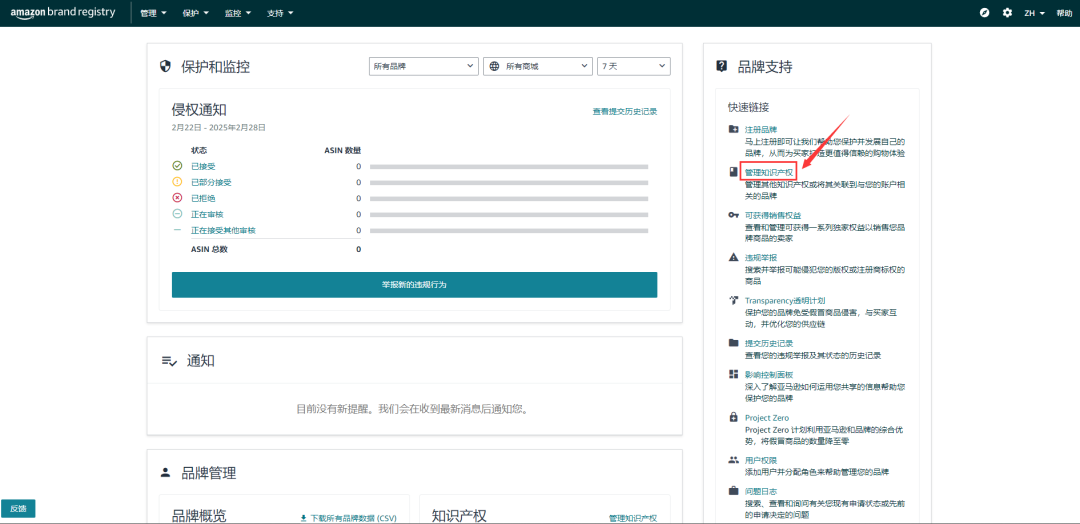The image size is (1080, 524).
Task: Click the briefcase icon beside 问题日志
Action: [734, 491]
